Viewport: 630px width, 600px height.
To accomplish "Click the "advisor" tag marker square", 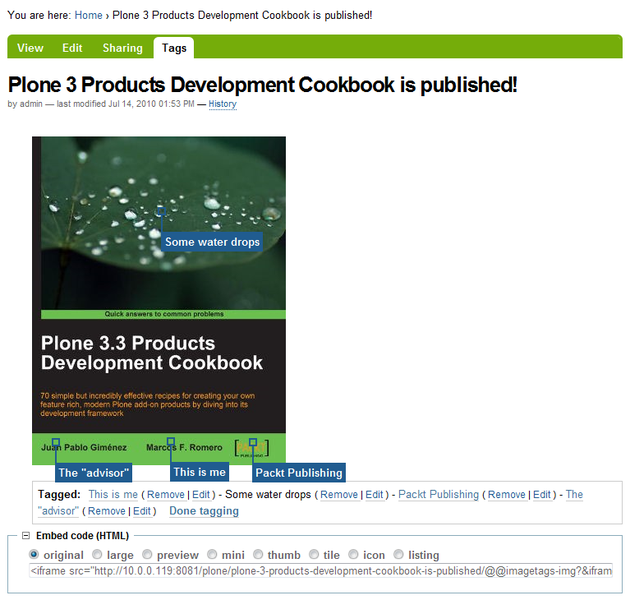I will [x=56, y=441].
